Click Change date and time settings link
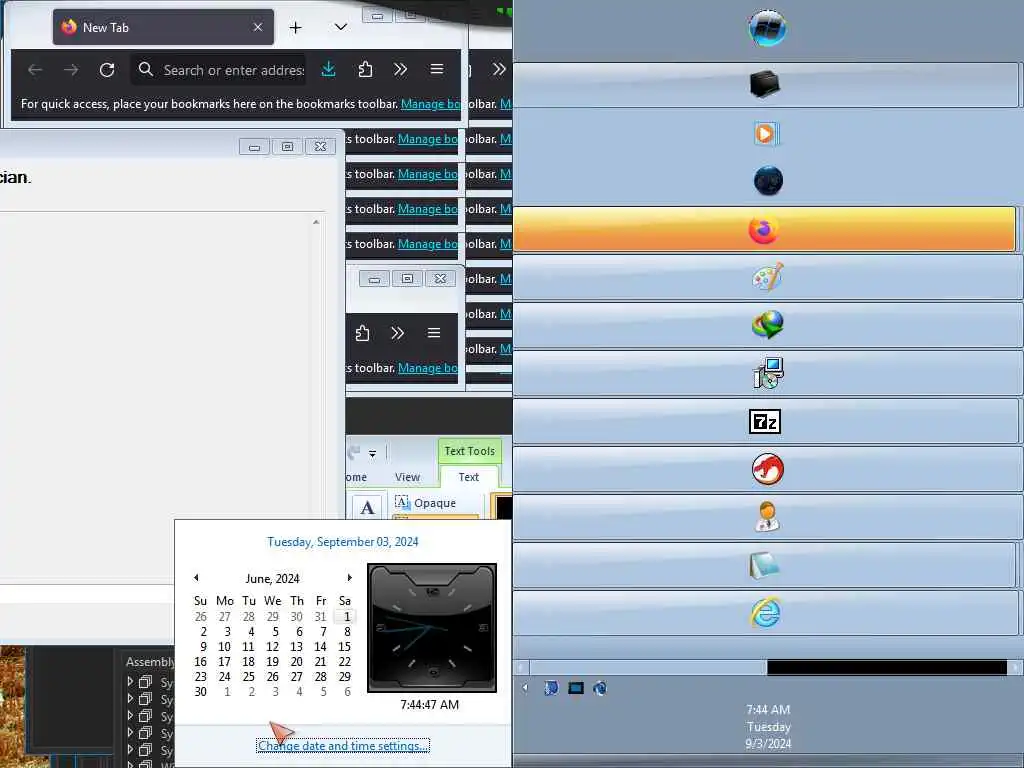The height and width of the screenshot is (768, 1024). 343,746
